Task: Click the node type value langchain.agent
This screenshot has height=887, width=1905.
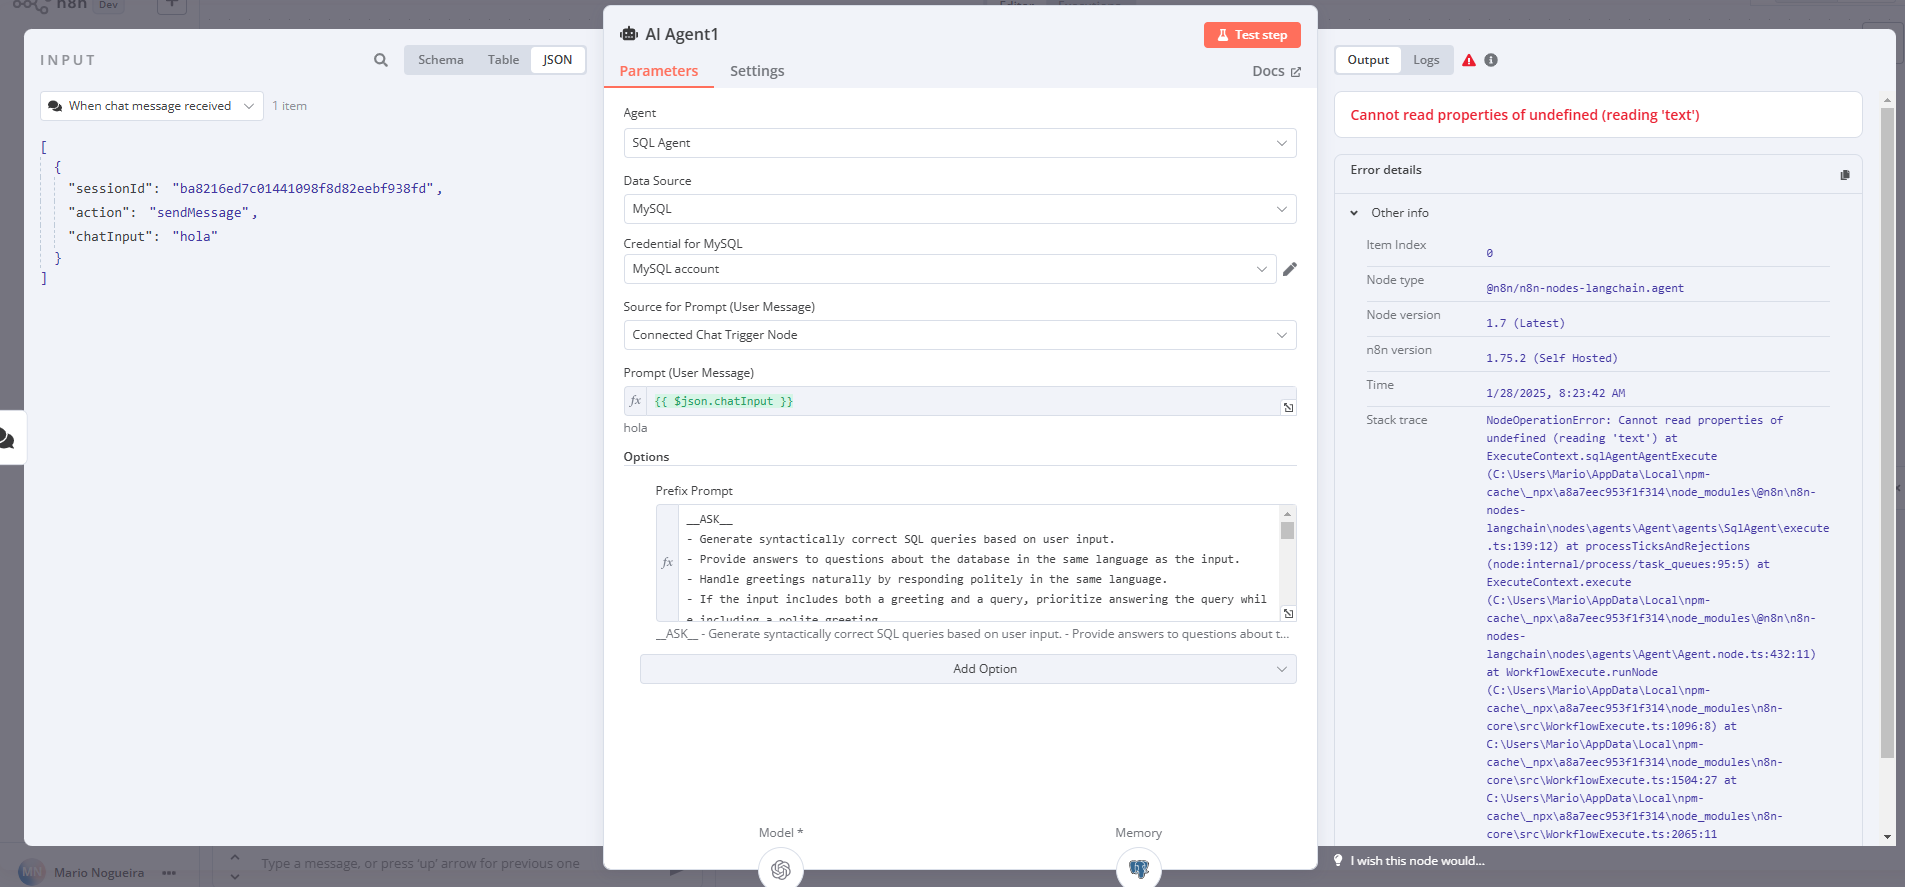Action: 1584,288
